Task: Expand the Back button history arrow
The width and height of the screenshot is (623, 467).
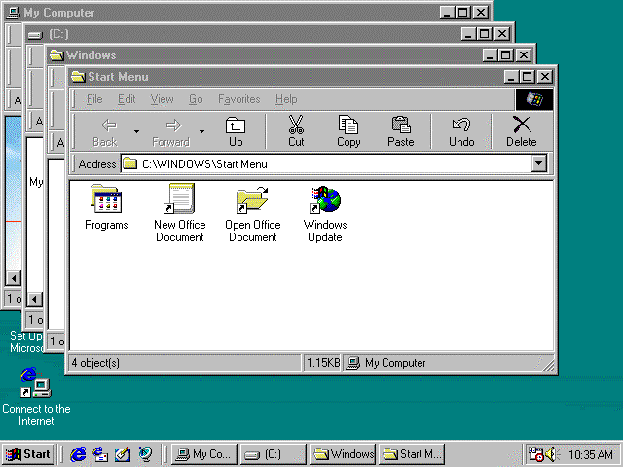Action: click(136, 131)
